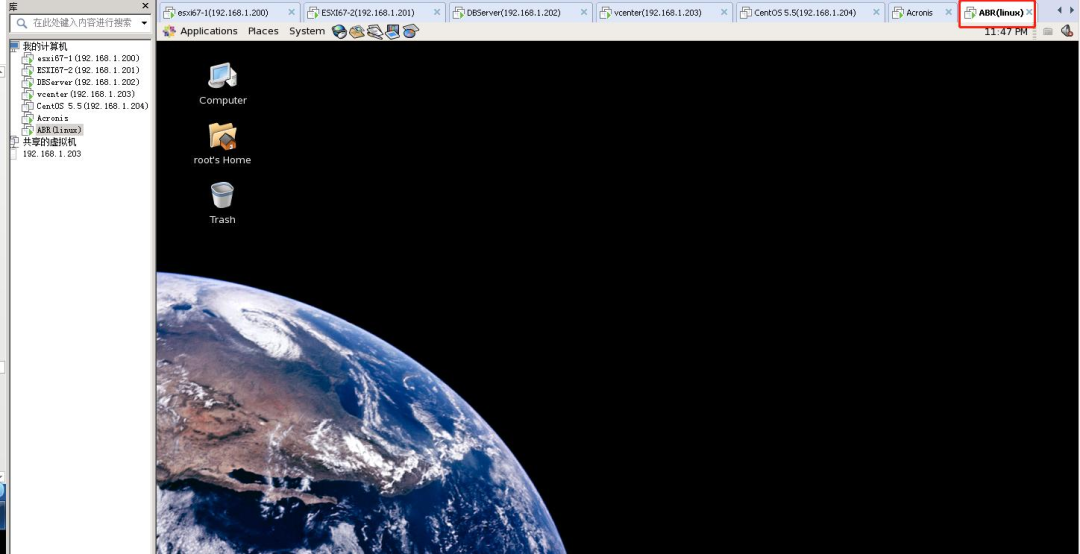Screen dimensions: 1080x554
Task: Show tabs further left with the arrow
Action: click(x=1059, y=10)
